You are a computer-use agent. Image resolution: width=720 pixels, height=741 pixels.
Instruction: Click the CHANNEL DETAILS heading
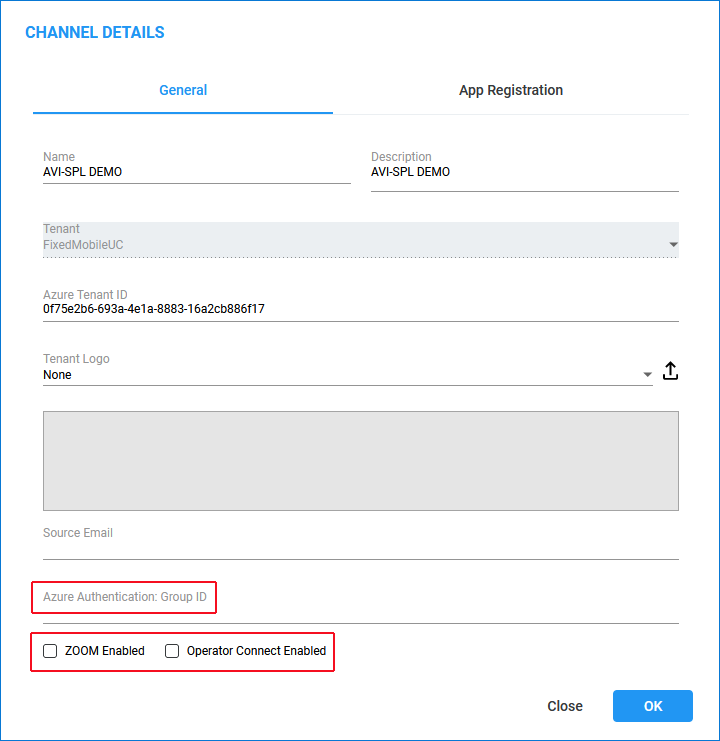[x=95, y=33]
